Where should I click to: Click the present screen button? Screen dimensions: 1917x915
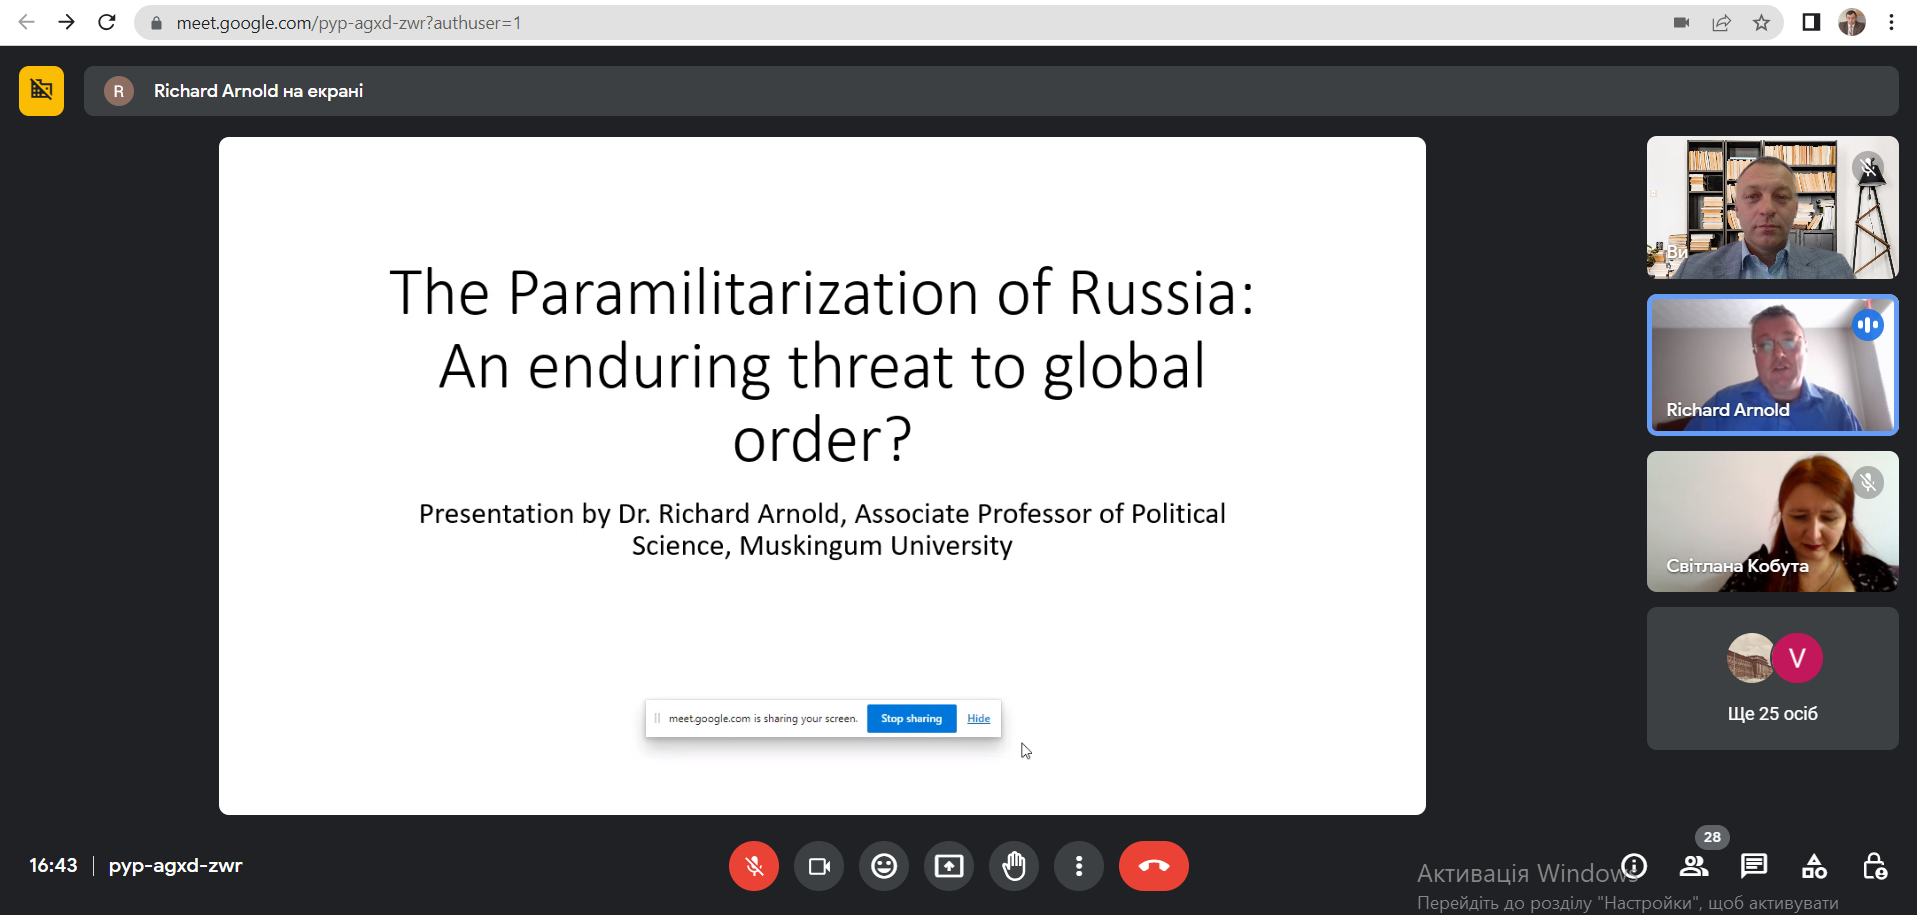[x=949, y=866]
